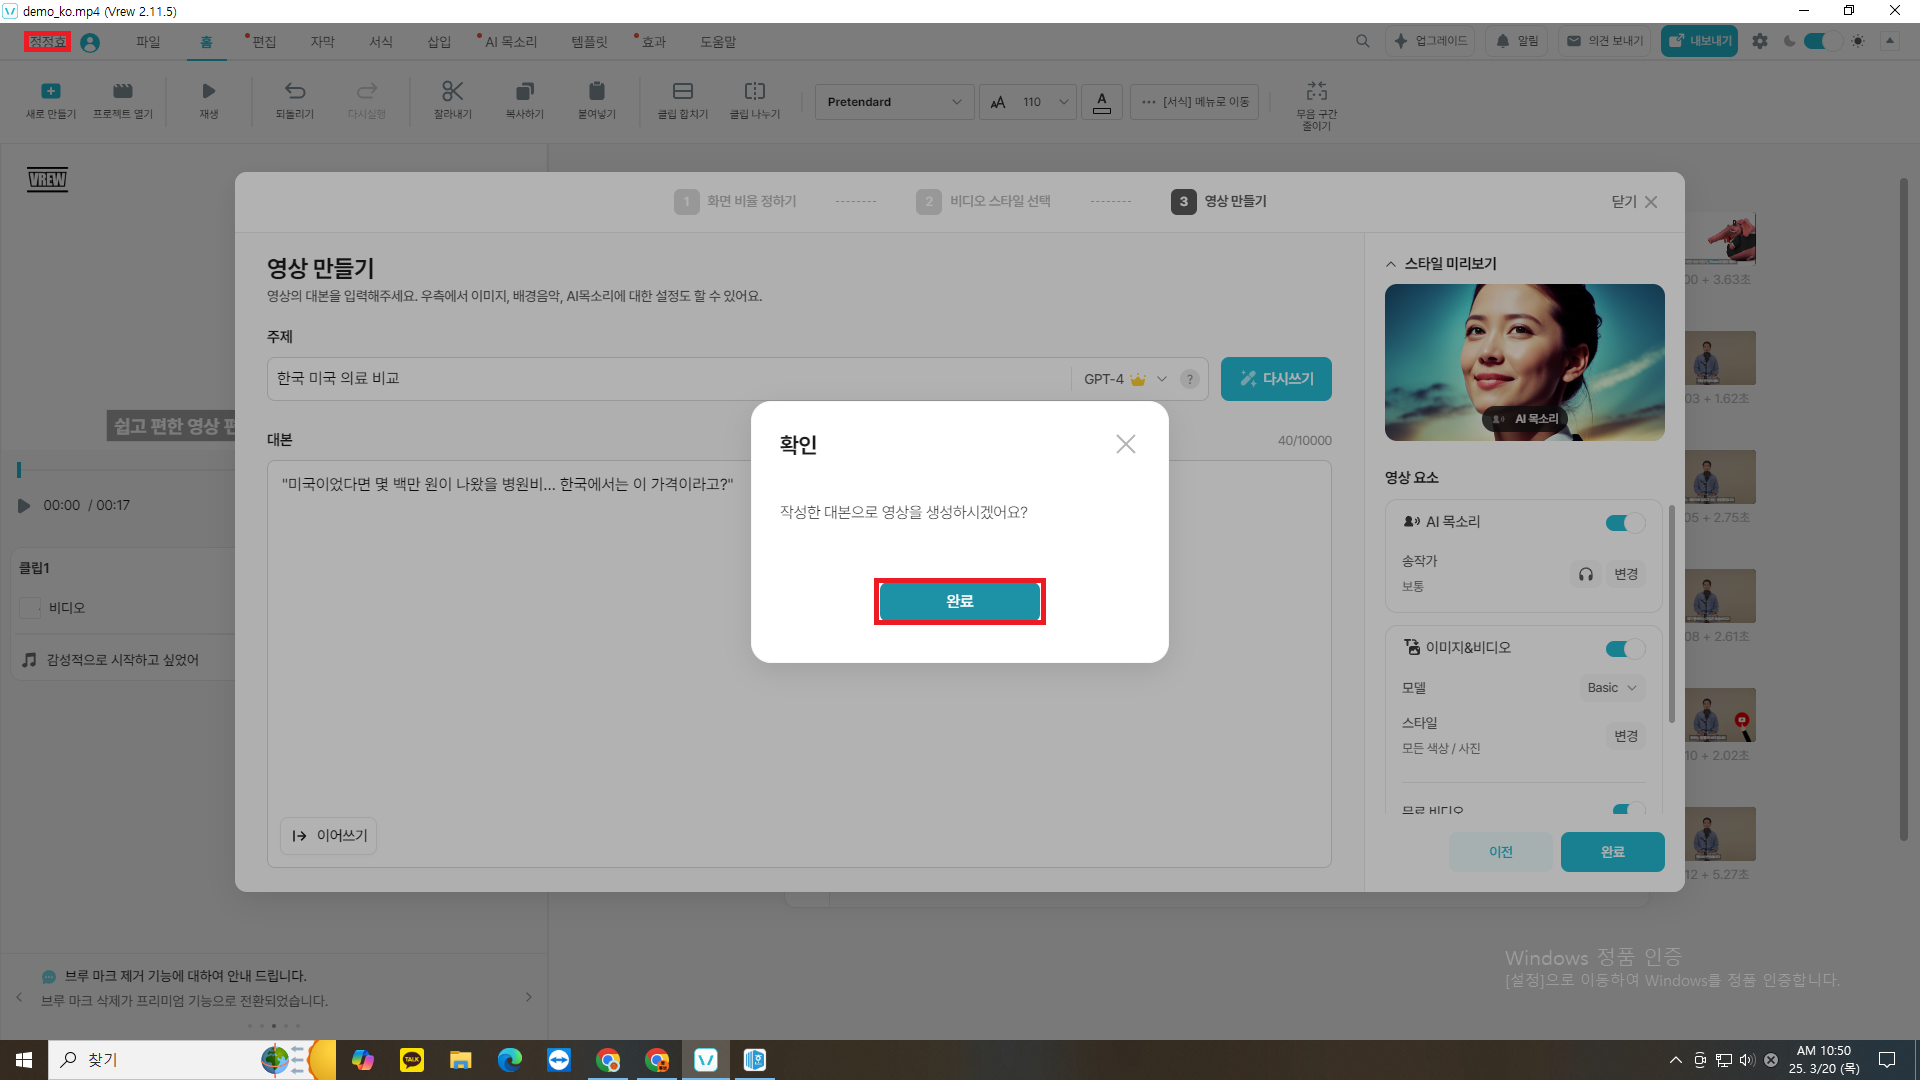This screenshot has height=1080, width=1920.
Task: Click the 잘라내기 scissors icon
Action: pyautogui.click(x=452, y=91)
